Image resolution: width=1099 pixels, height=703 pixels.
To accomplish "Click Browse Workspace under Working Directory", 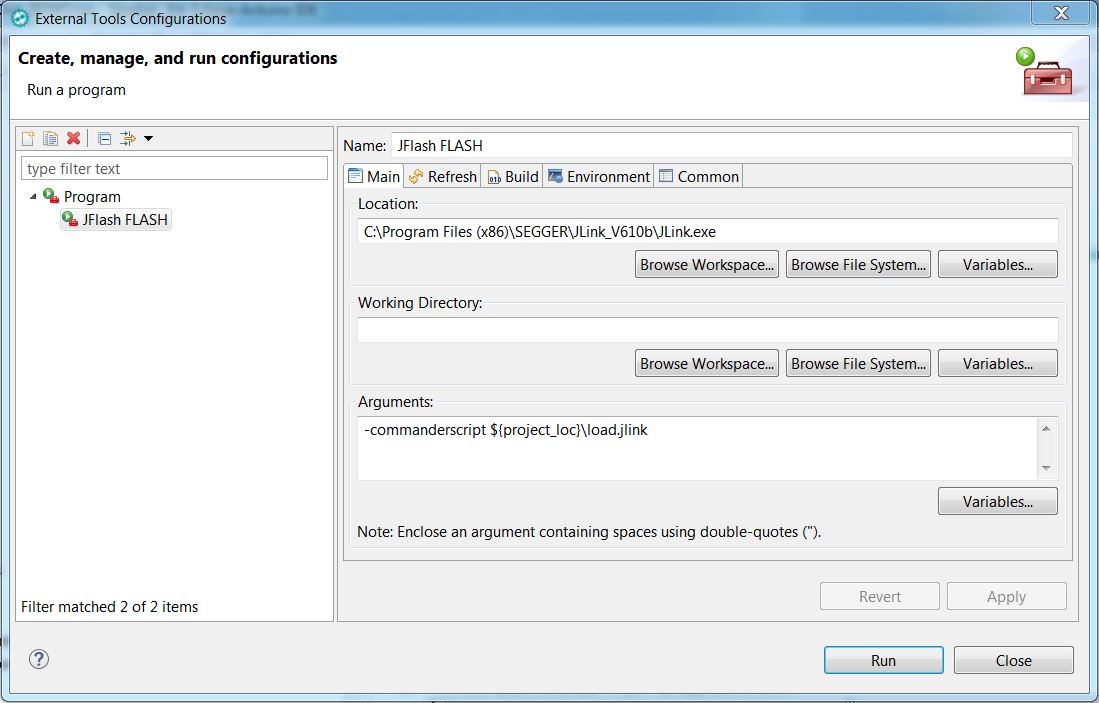I will click(707, 363).
